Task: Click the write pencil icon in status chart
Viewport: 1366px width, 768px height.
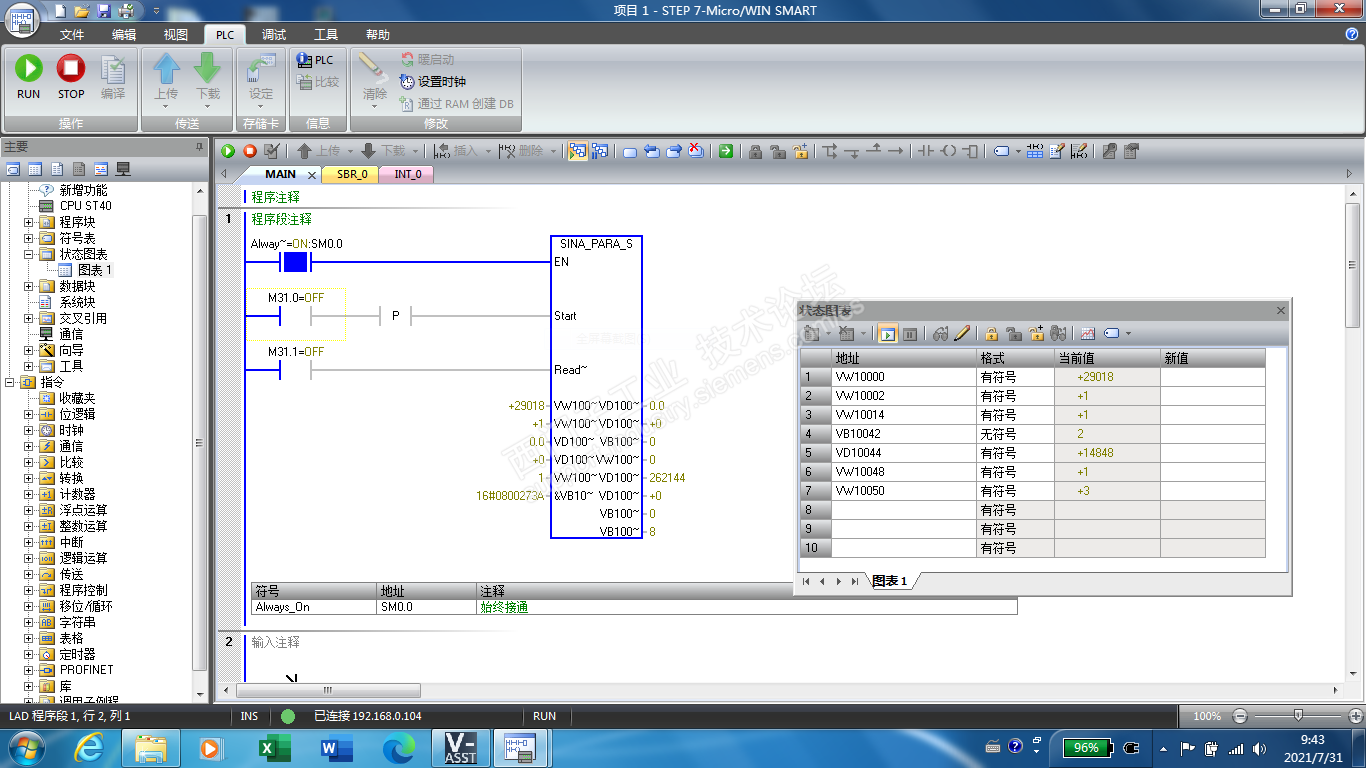Action: pyautogui.click(x=962, y=333)
